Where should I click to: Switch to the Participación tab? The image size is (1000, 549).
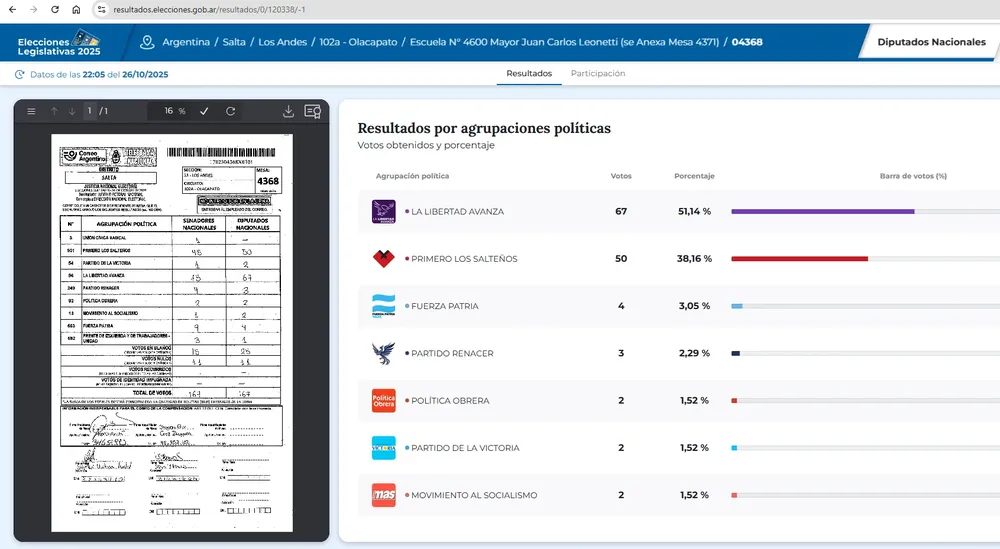coord(598,74)
